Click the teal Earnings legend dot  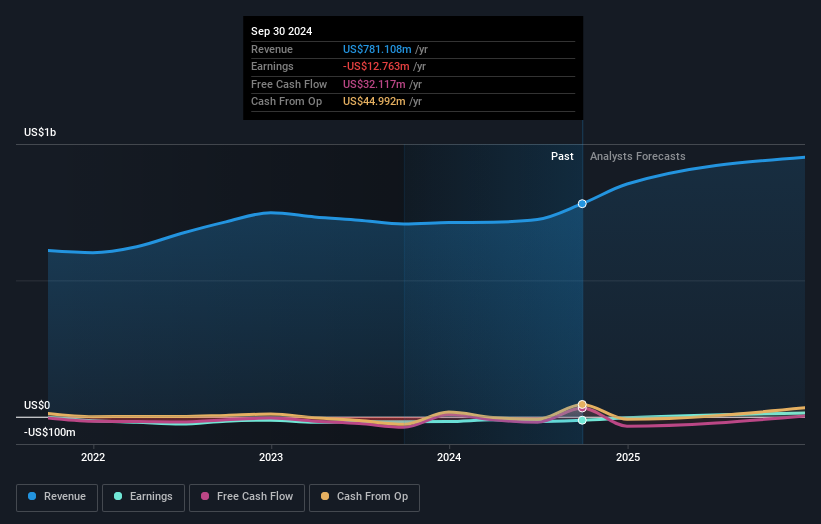[x=118, y=496]
